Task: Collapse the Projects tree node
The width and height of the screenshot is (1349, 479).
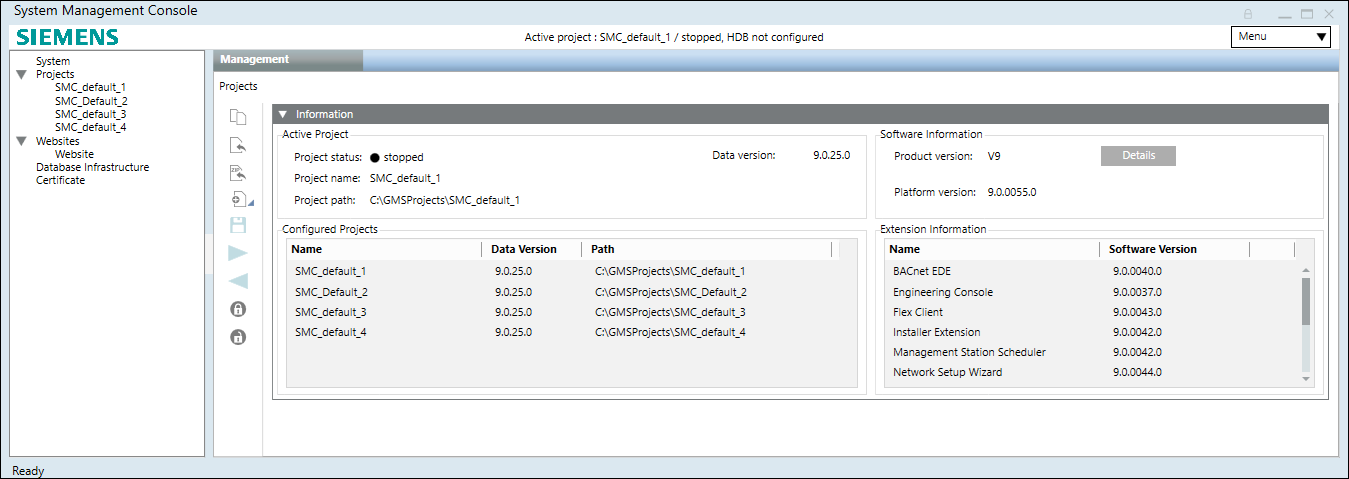Action: tap(21, 74)
